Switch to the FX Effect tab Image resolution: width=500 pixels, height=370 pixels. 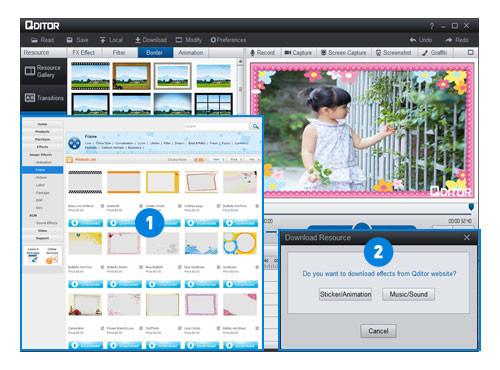coord(84,53)
